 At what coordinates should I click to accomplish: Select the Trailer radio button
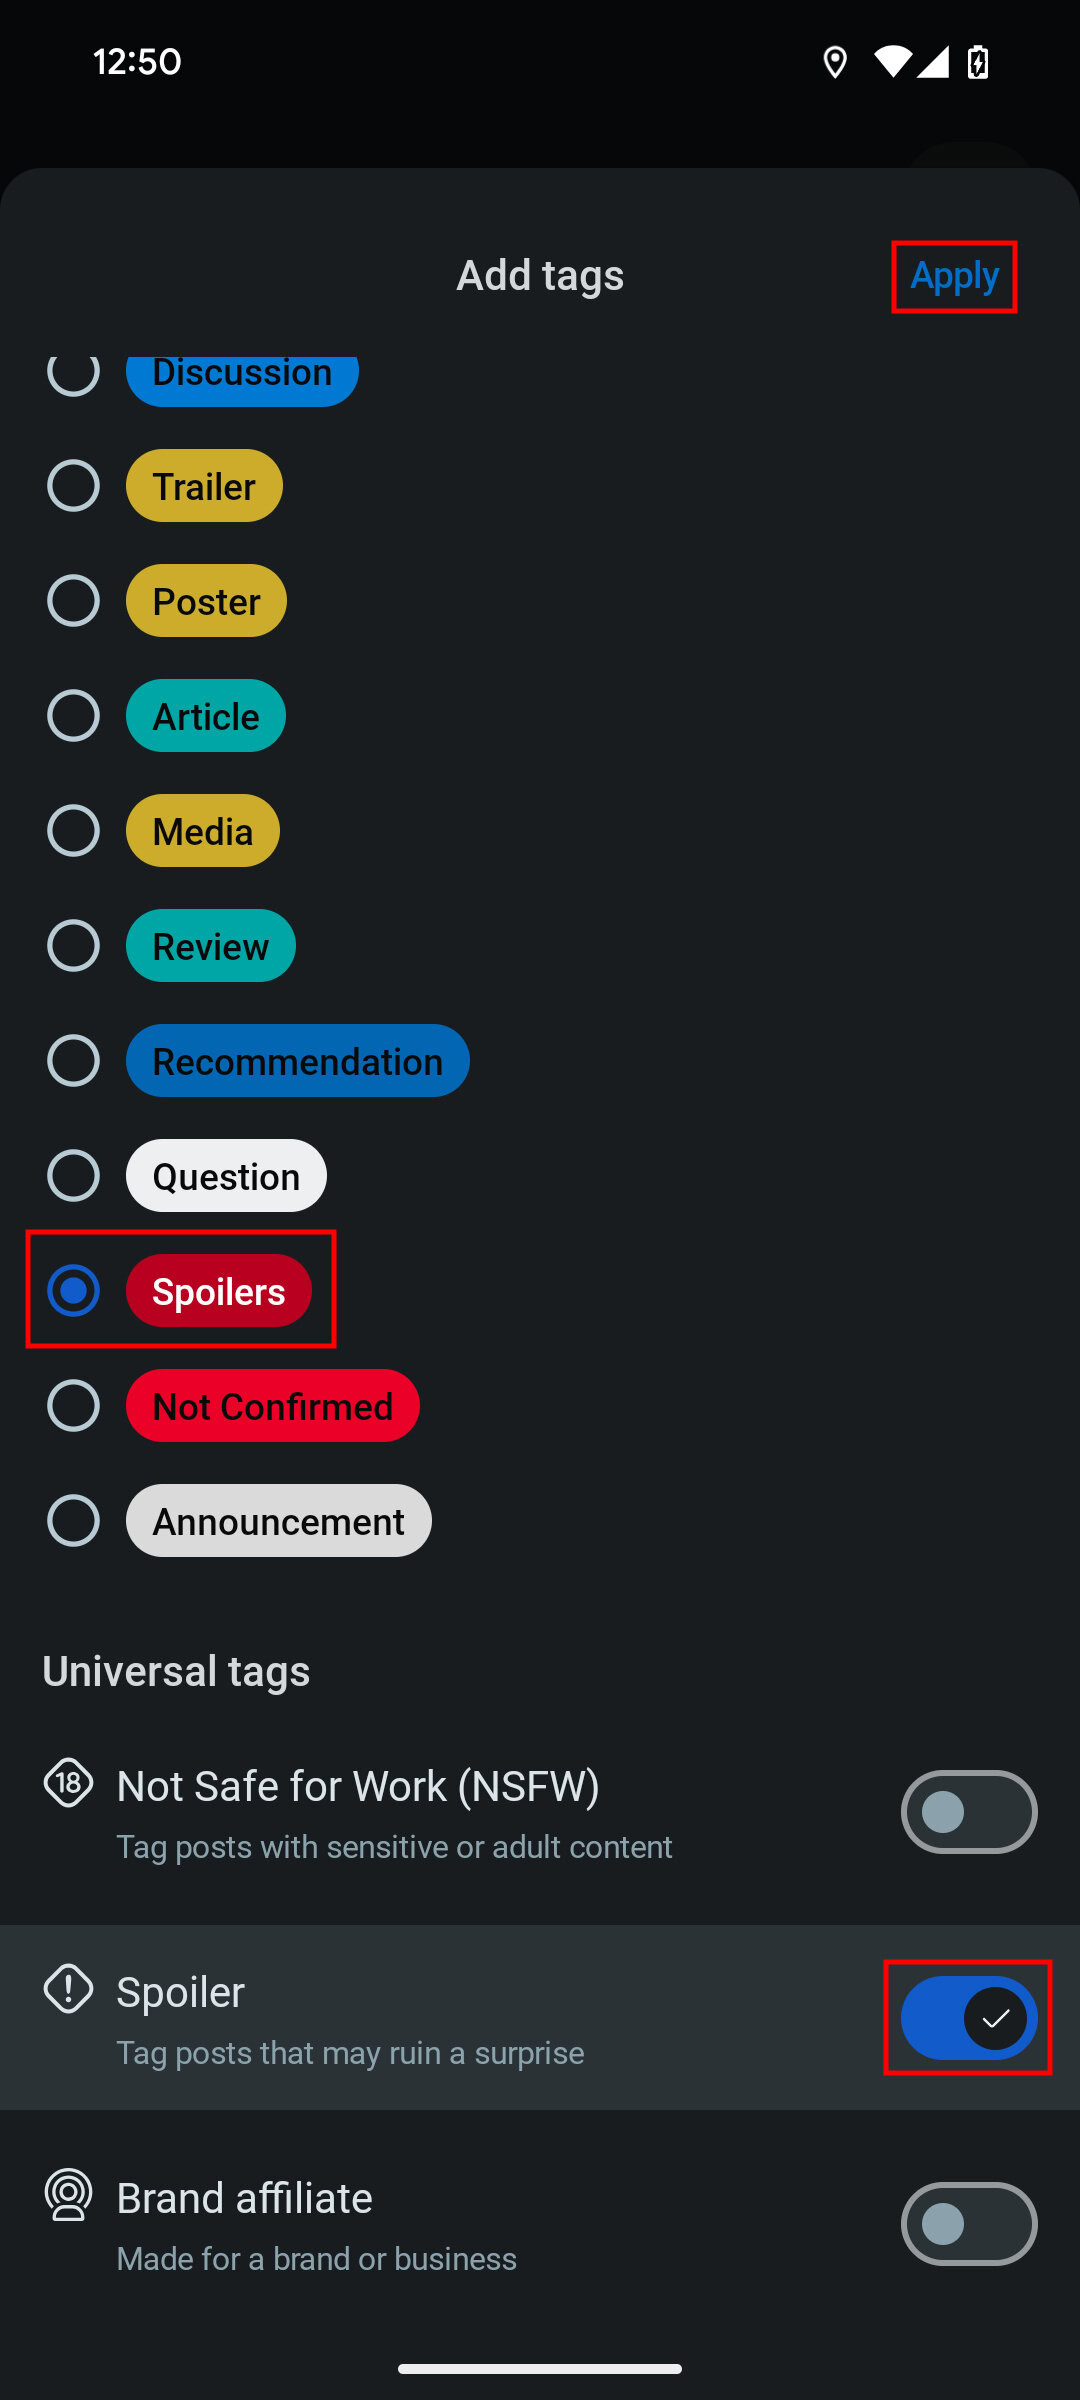[73, 486]
